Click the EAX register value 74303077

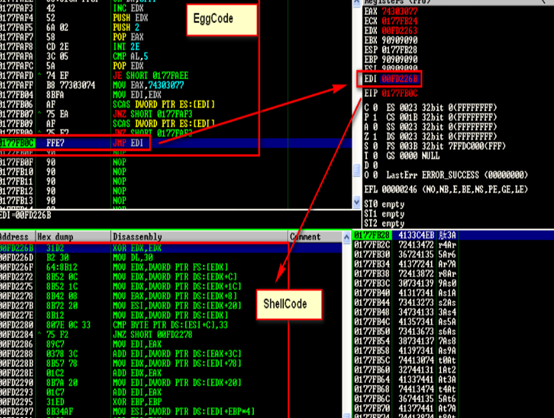click(x=399, y=12)
